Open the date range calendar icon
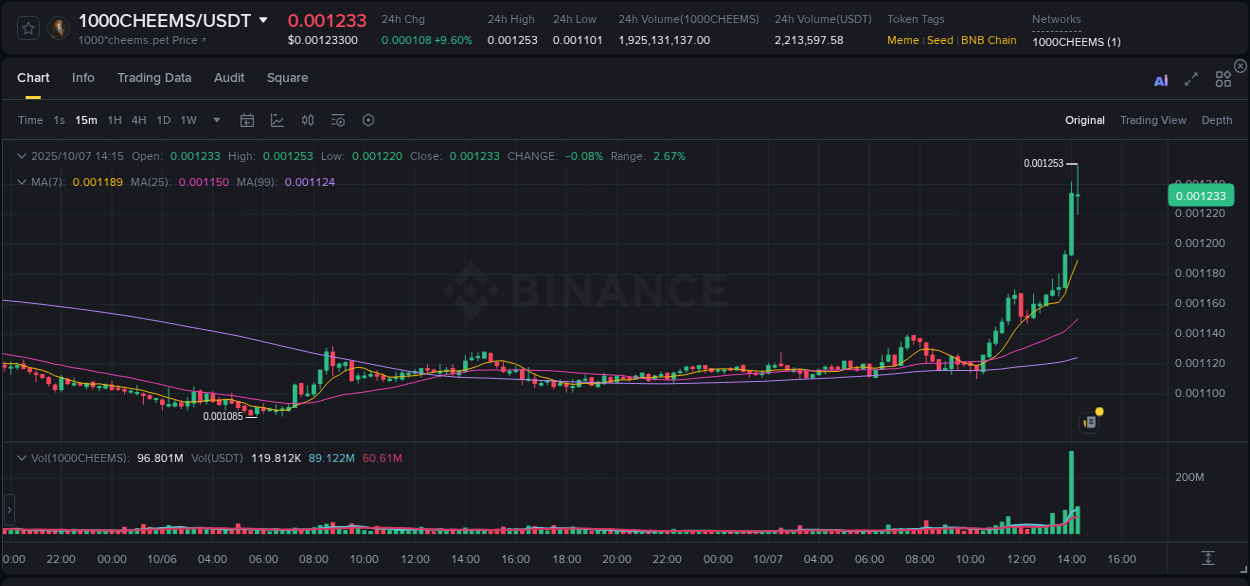The image size is (1250, 586). point(247,119)
